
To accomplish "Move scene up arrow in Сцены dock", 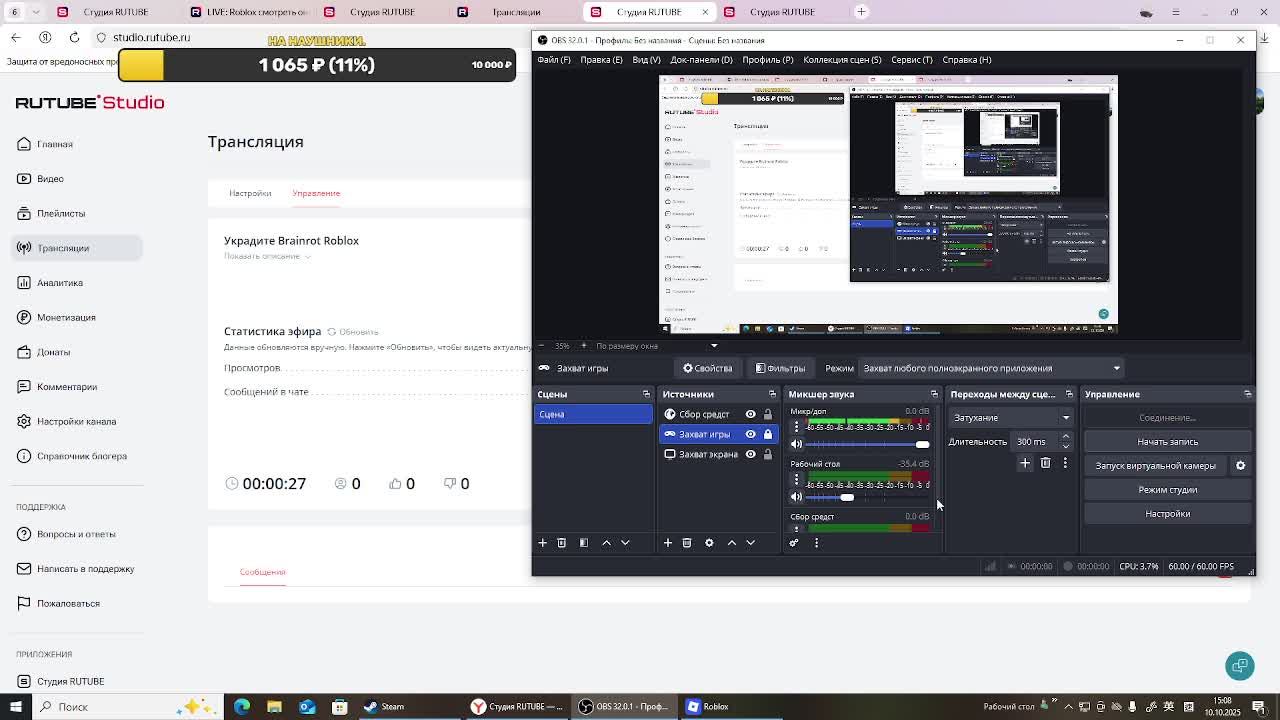I will [x=606, y=543].
